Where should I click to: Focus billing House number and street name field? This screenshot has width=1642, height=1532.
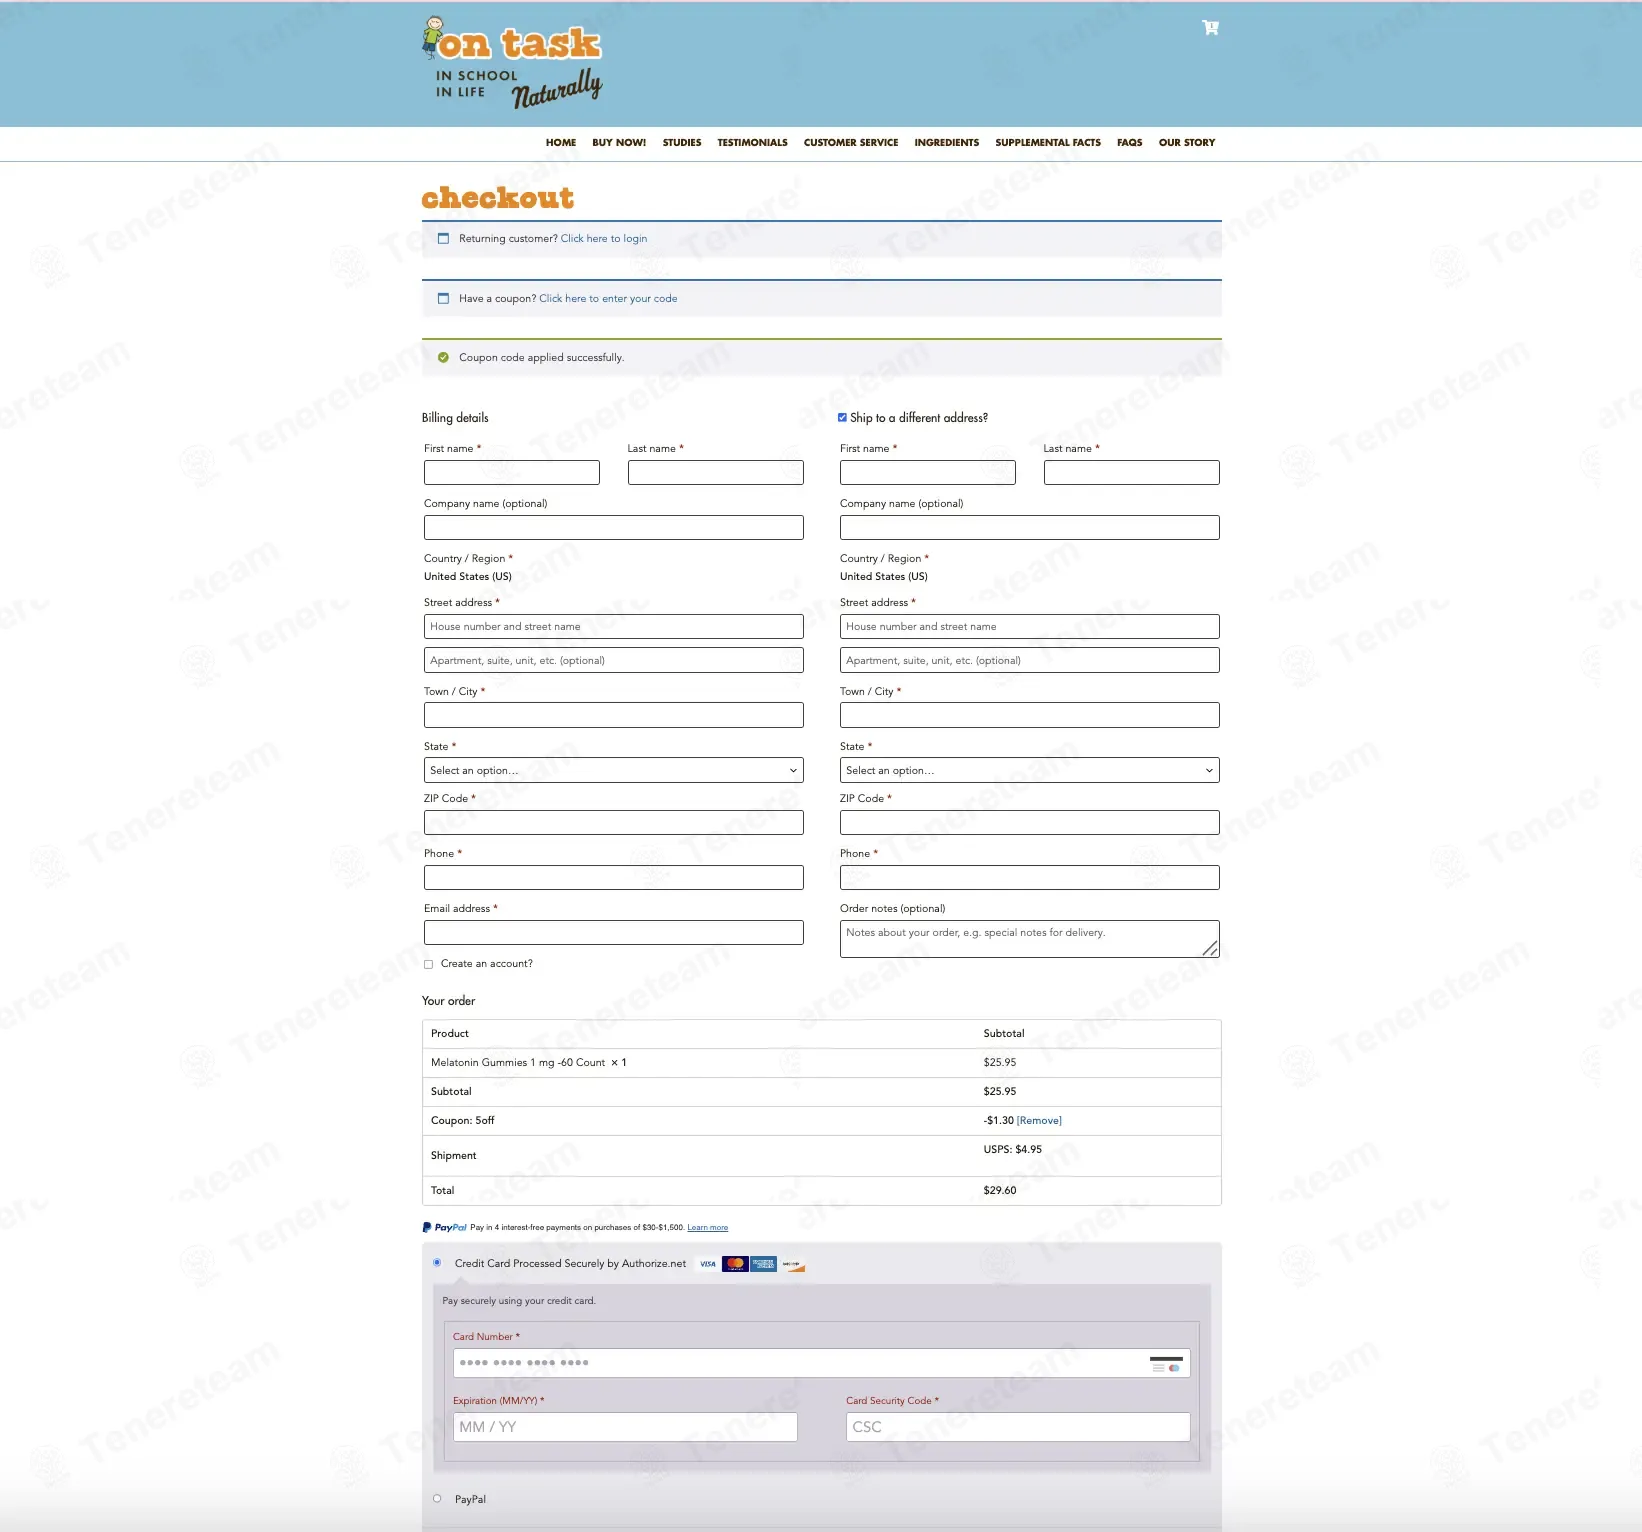coord(614,626)
